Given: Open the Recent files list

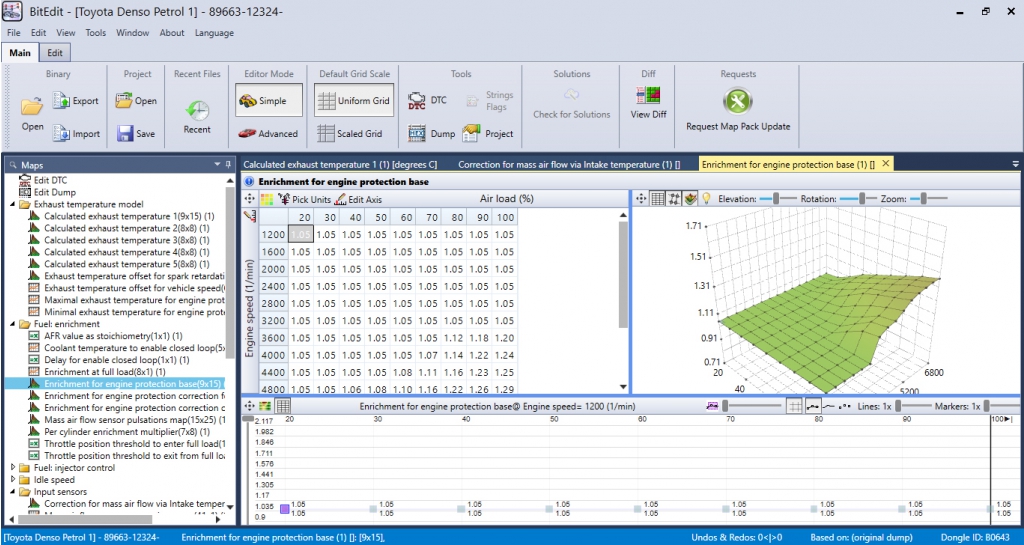Looking at the screenshot, I should click(197, 117).
